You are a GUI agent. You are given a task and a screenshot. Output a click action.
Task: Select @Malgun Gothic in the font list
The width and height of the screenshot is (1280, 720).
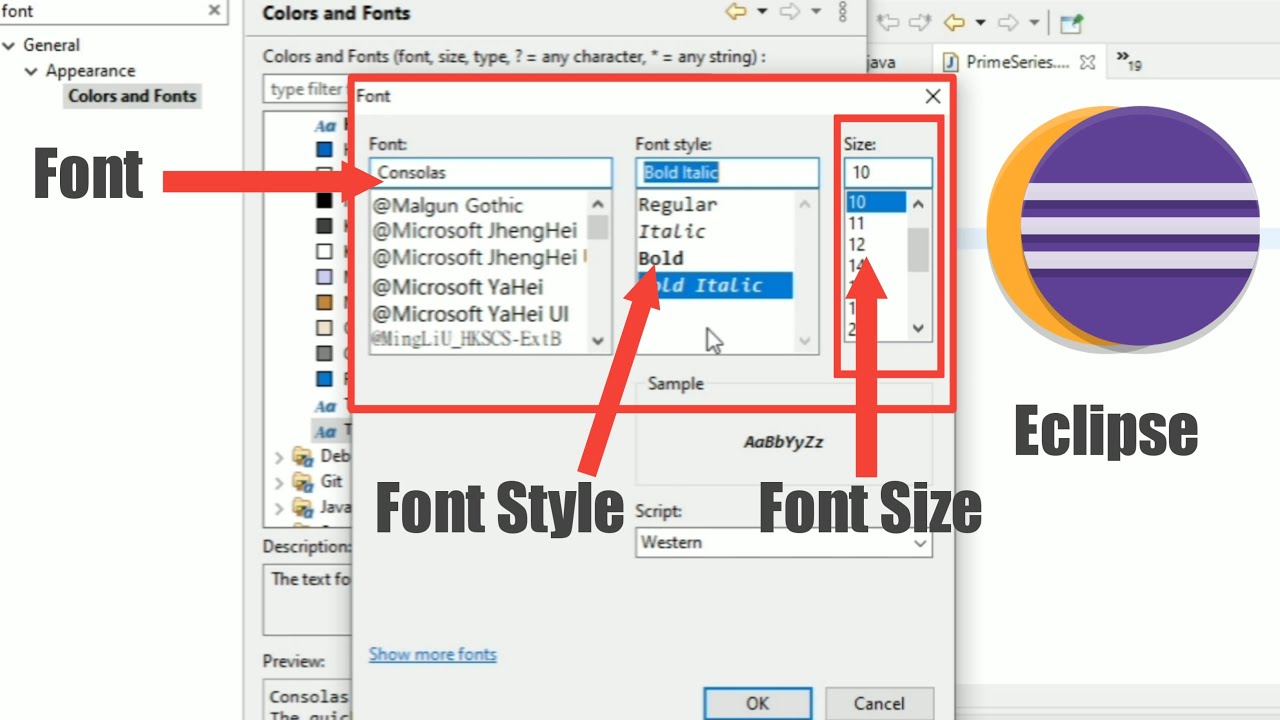point(448,206)
